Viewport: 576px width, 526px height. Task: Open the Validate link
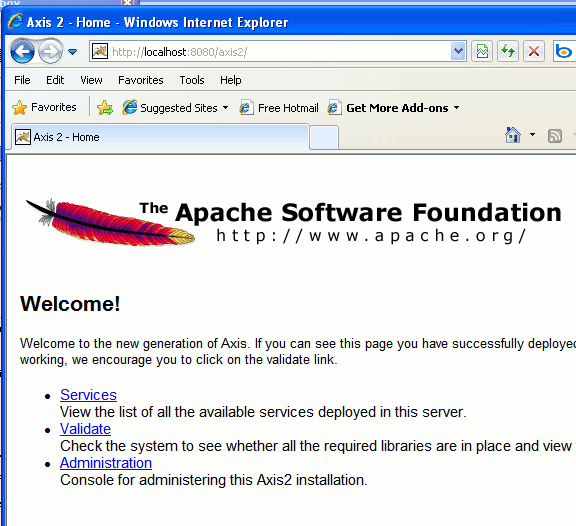coord(85,429)
